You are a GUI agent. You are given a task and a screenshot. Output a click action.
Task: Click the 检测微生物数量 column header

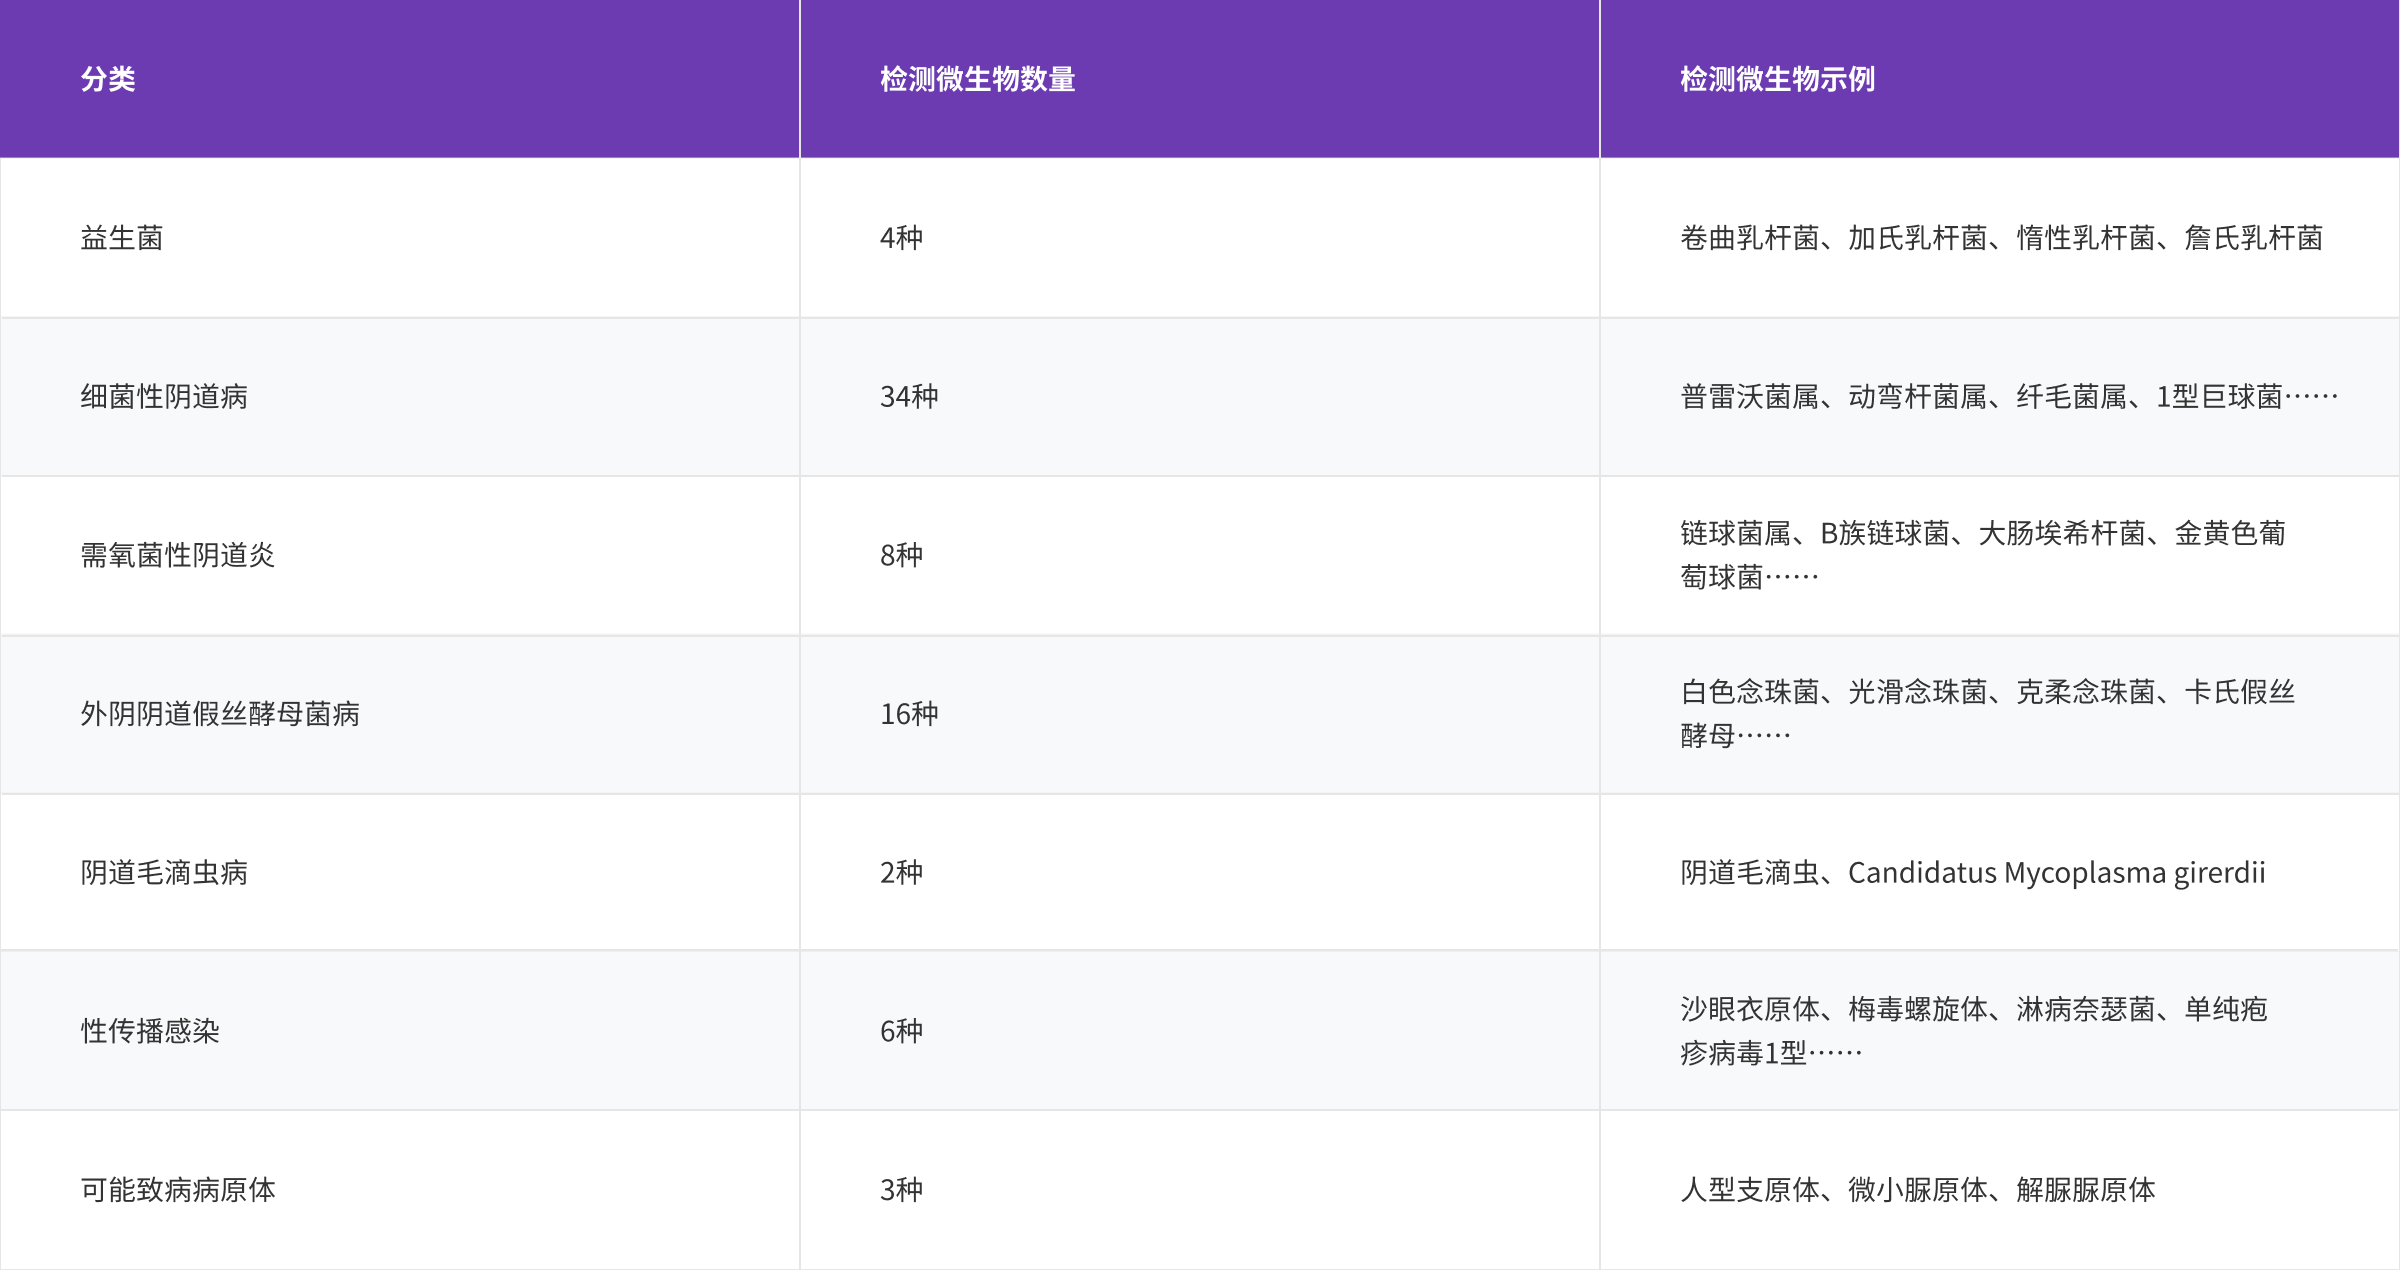click(977, 79)
